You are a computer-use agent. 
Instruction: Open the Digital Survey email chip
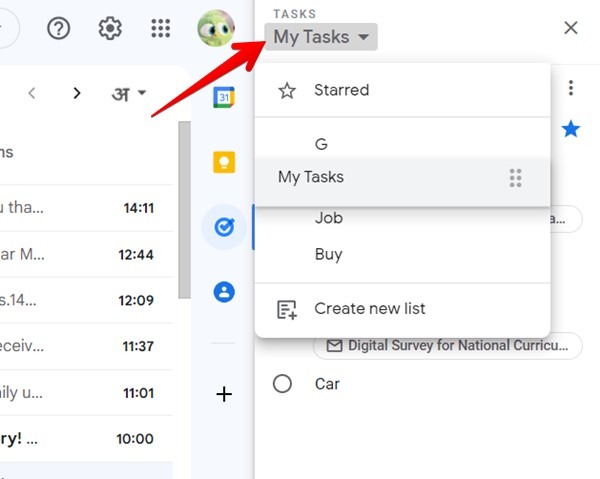tap(448, 346)
